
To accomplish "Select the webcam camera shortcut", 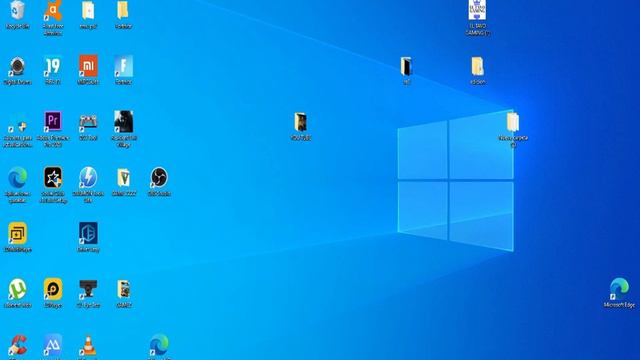I will 18,67.
